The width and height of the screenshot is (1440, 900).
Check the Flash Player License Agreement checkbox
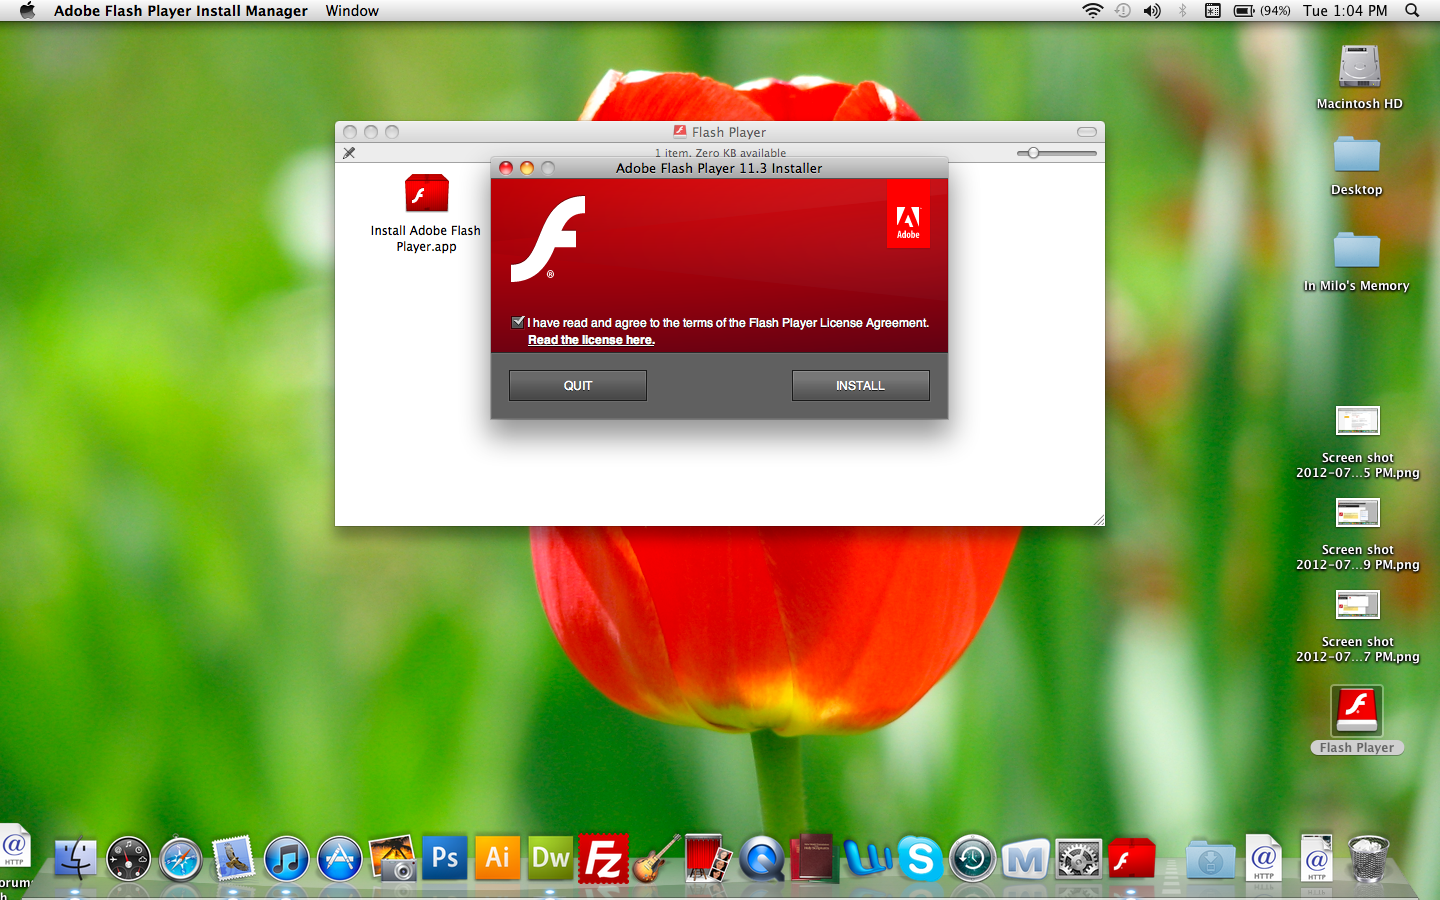(x=518, y=322)
